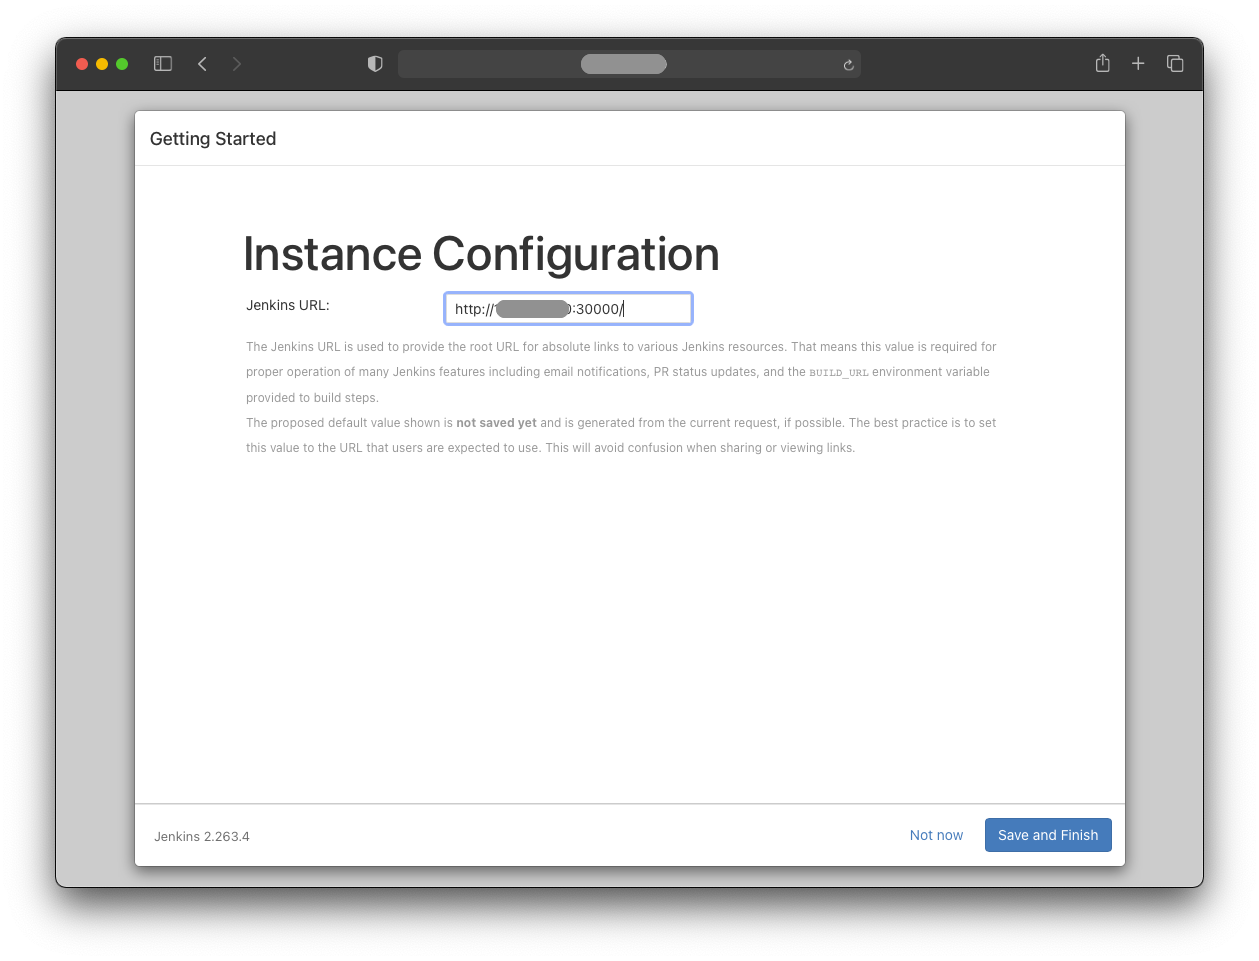This screenshot has height=961, width=1259.
Task: Open the privacy report shield icon
Action: pyautogui.click(x=375, y=64)
